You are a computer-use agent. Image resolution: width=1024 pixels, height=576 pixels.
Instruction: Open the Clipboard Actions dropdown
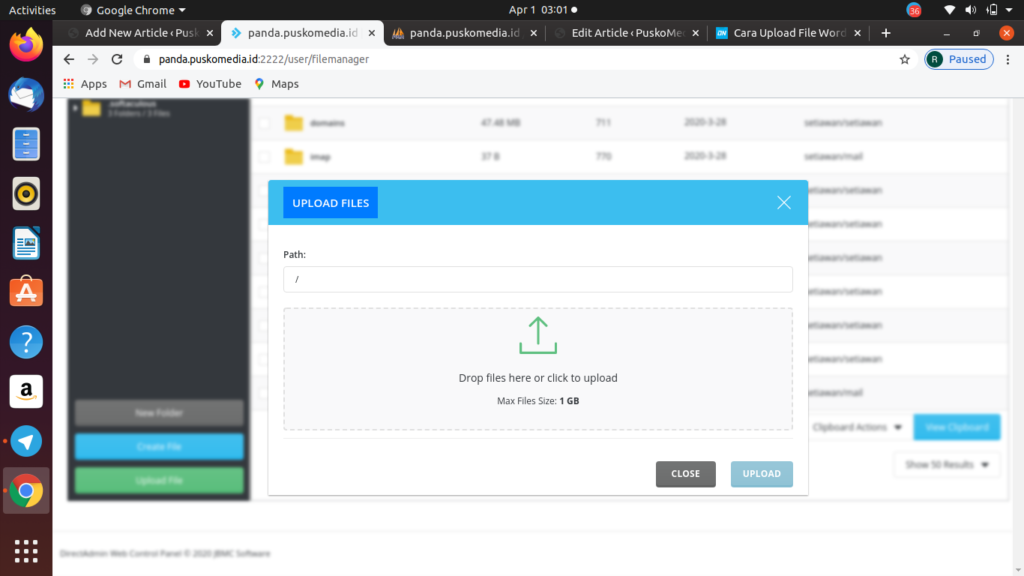[857, 427]
